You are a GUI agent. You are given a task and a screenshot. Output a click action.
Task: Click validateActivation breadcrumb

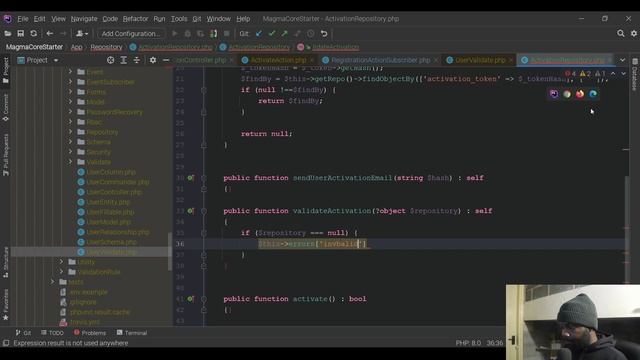click(x=336, y=47)
